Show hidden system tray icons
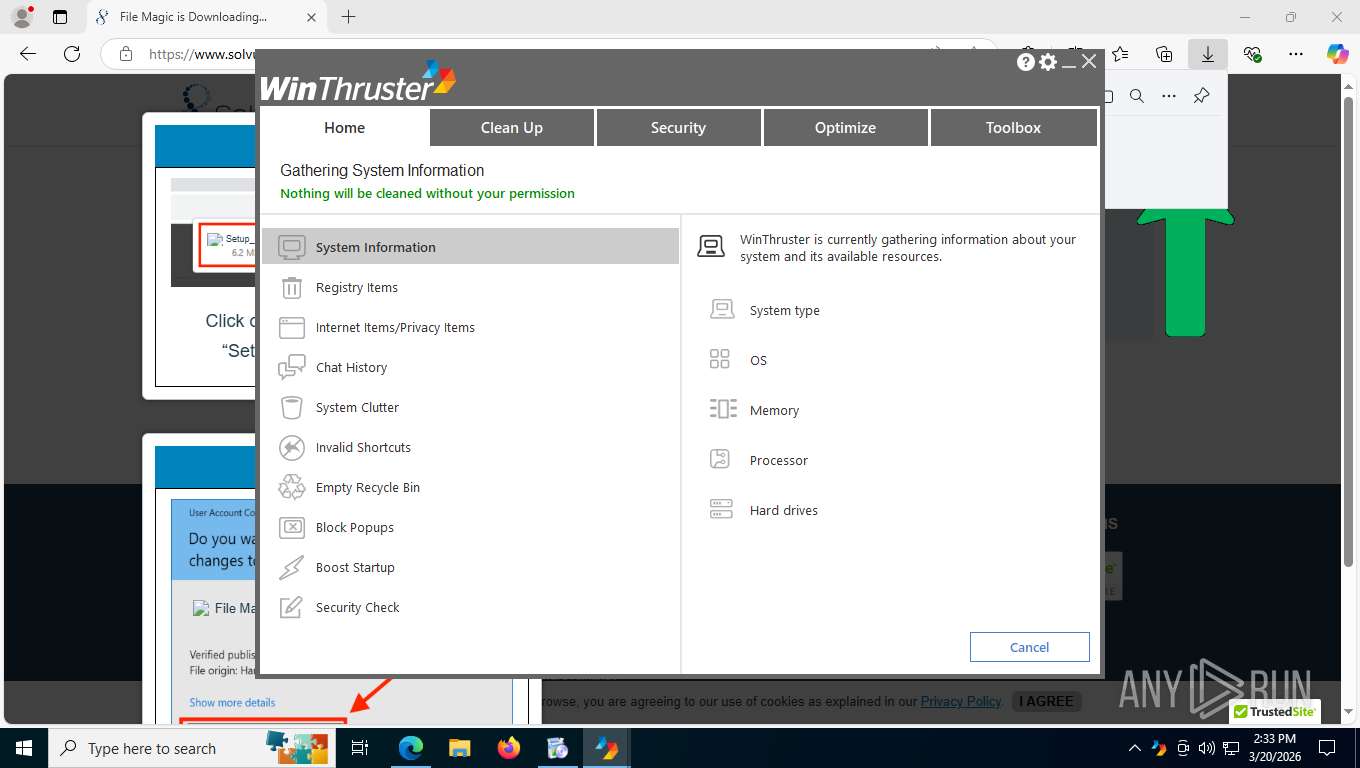Viewport: 1360px width, 768px height. (x=1134, y=748)
